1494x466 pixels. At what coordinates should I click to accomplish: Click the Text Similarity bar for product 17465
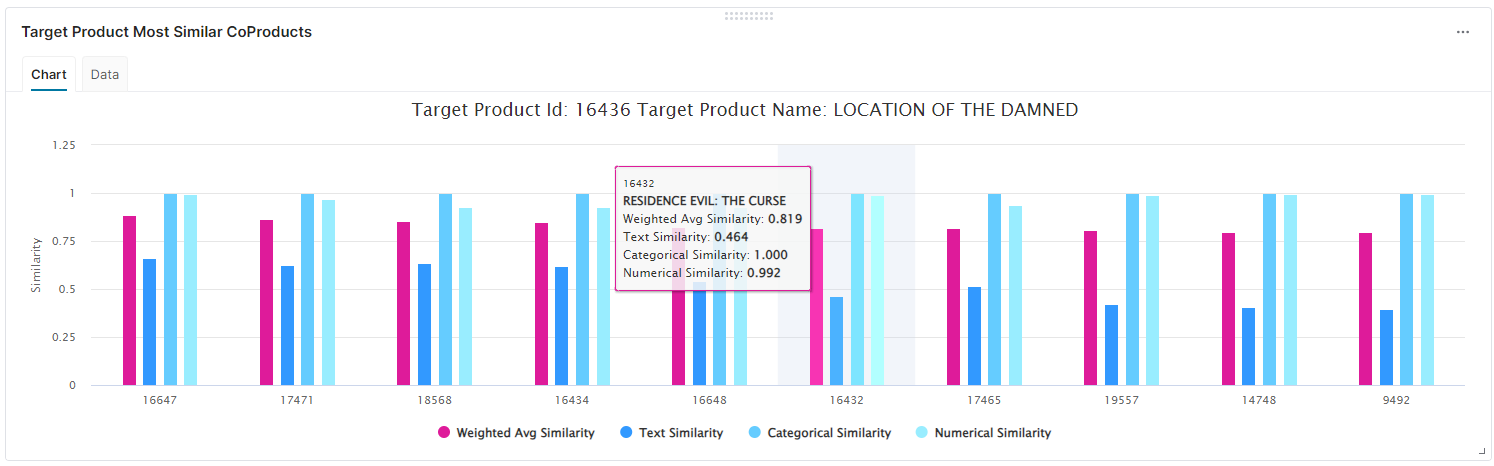pos(974,336)
